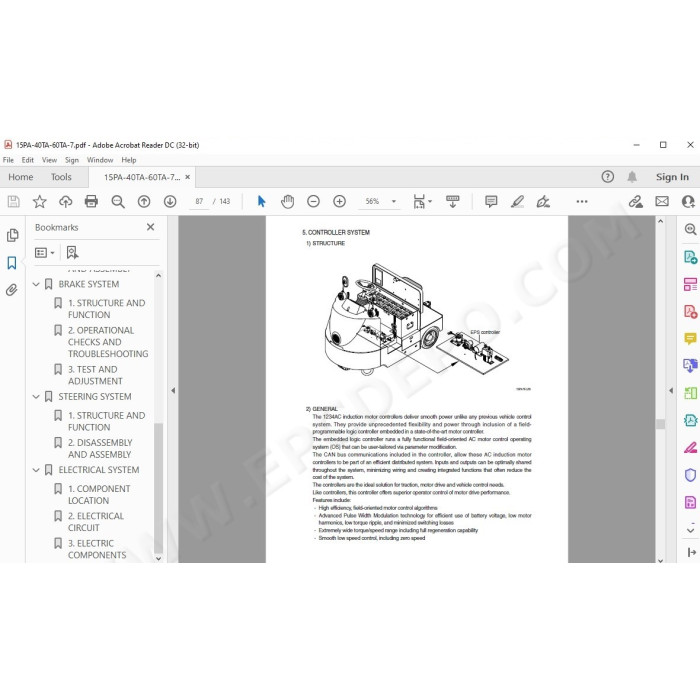Viewport: 700px width, 700px height.
Task: Click the scrolling mode keyboard icon
Action: pyautogui.click(x=453, y=202)
